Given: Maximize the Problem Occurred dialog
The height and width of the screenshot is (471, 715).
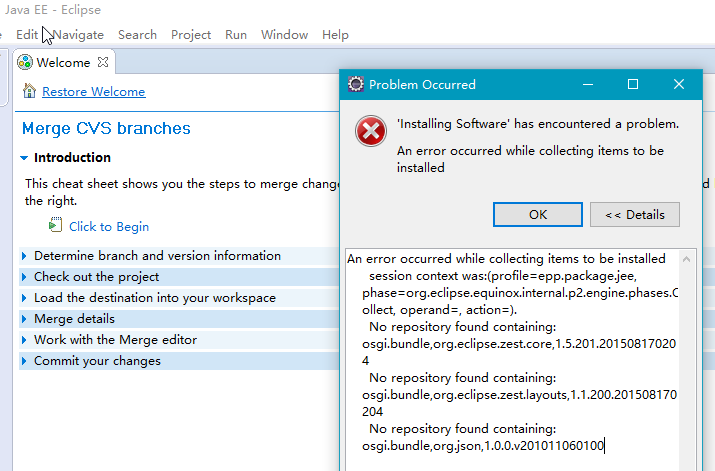Looking at the screenshot, I should [633, 84].
